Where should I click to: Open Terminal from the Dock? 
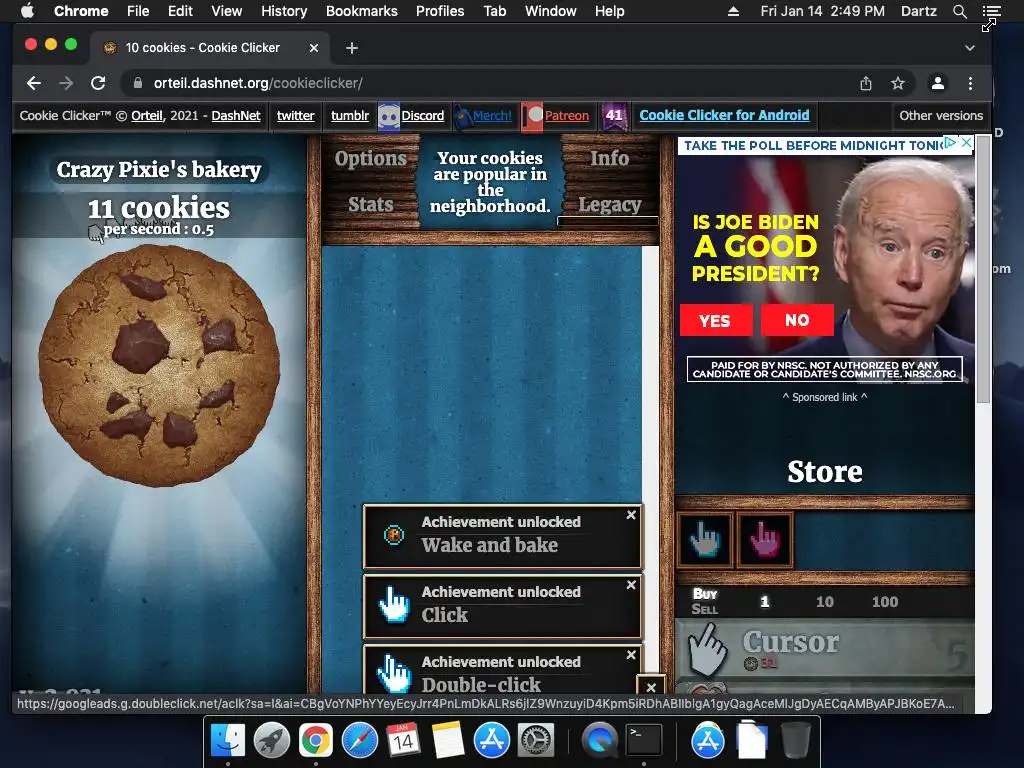[x=644, y=741]
